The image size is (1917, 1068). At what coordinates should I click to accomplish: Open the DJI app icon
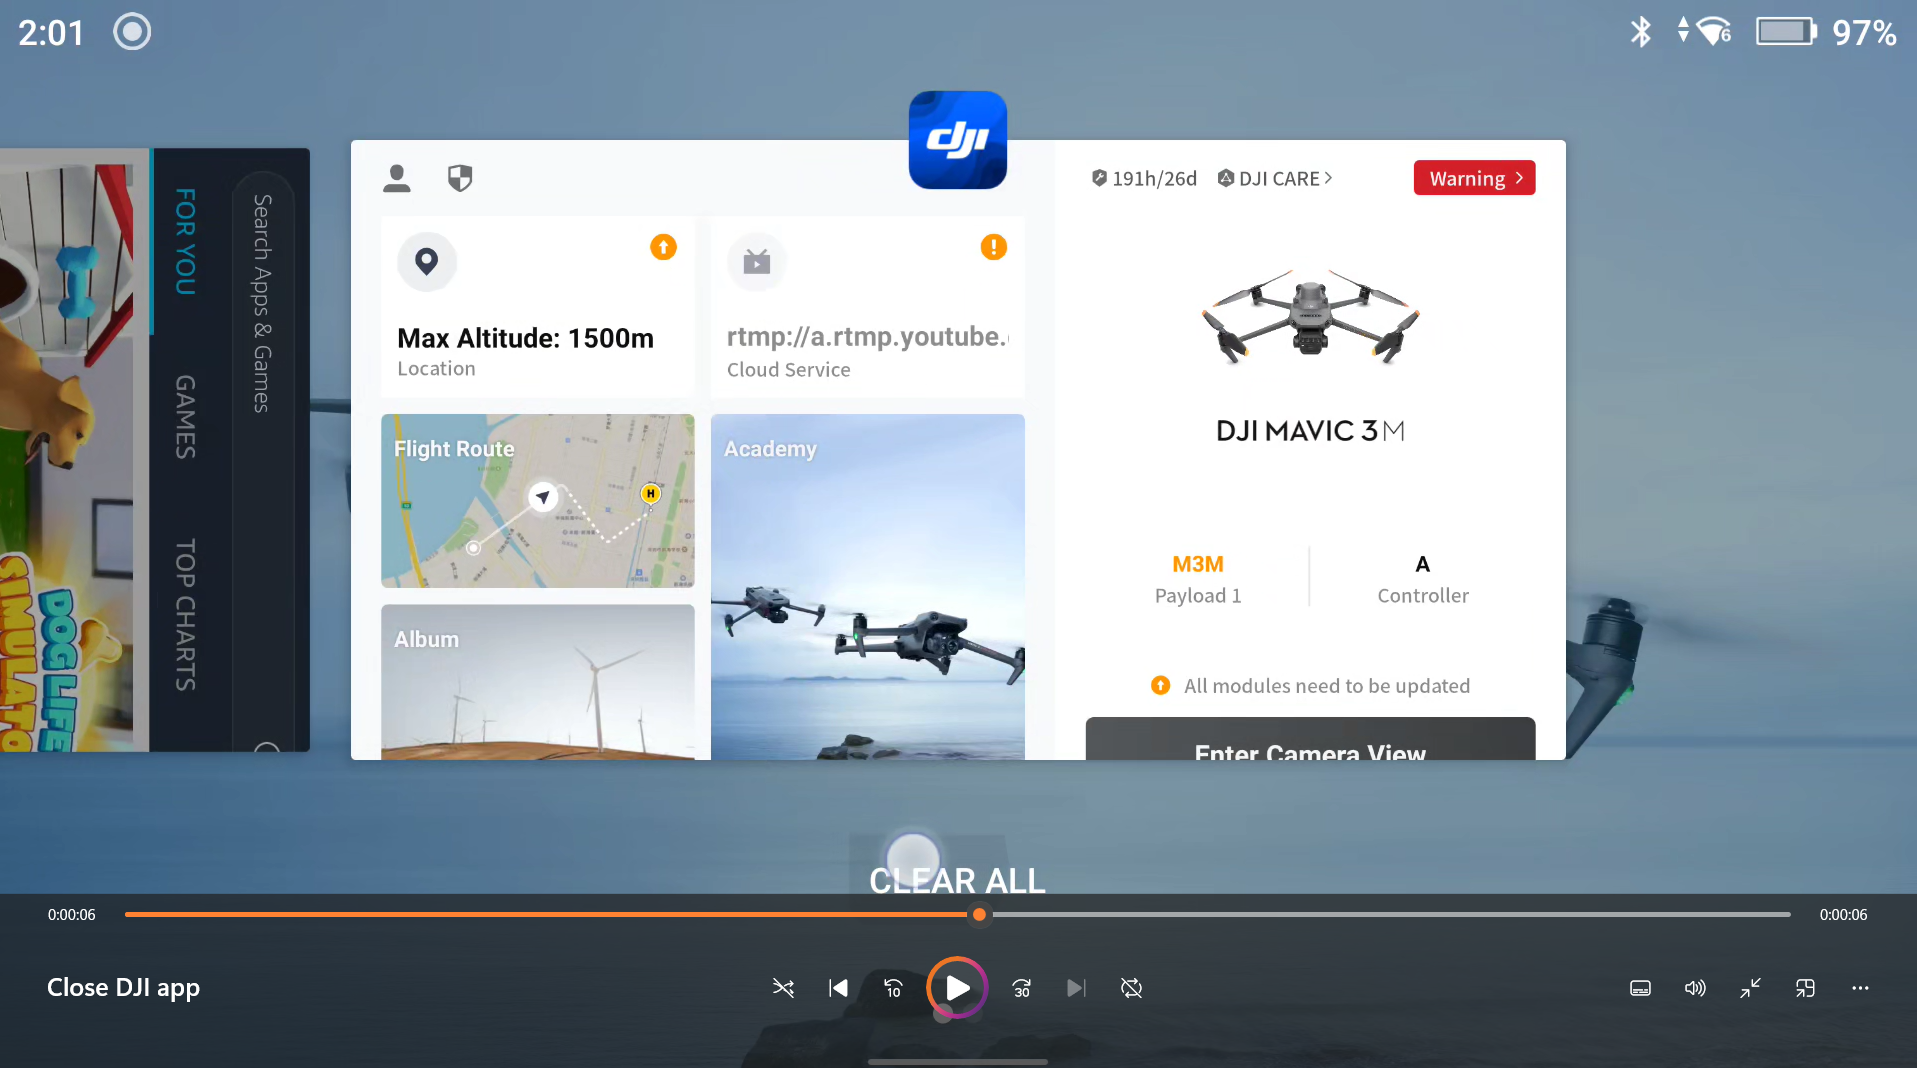957,140
